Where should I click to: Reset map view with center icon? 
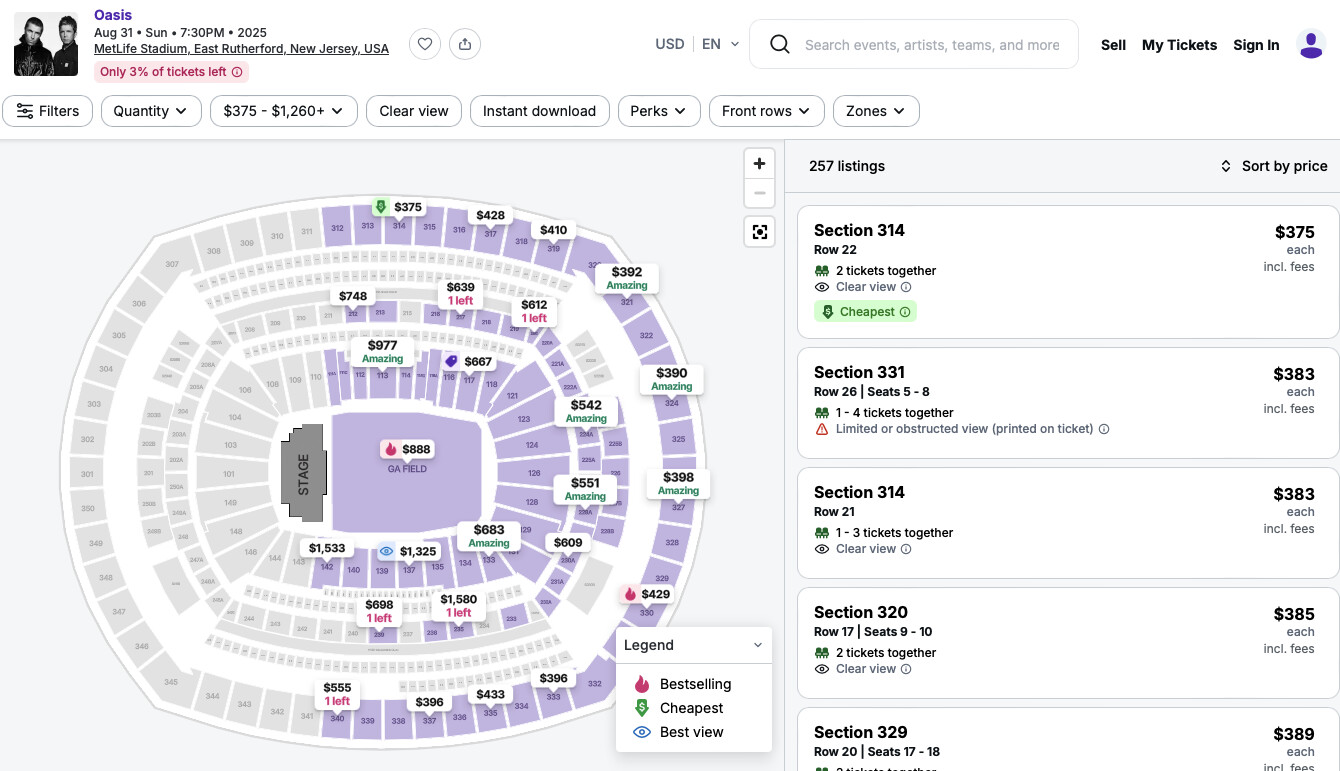[x=760, y=232]
